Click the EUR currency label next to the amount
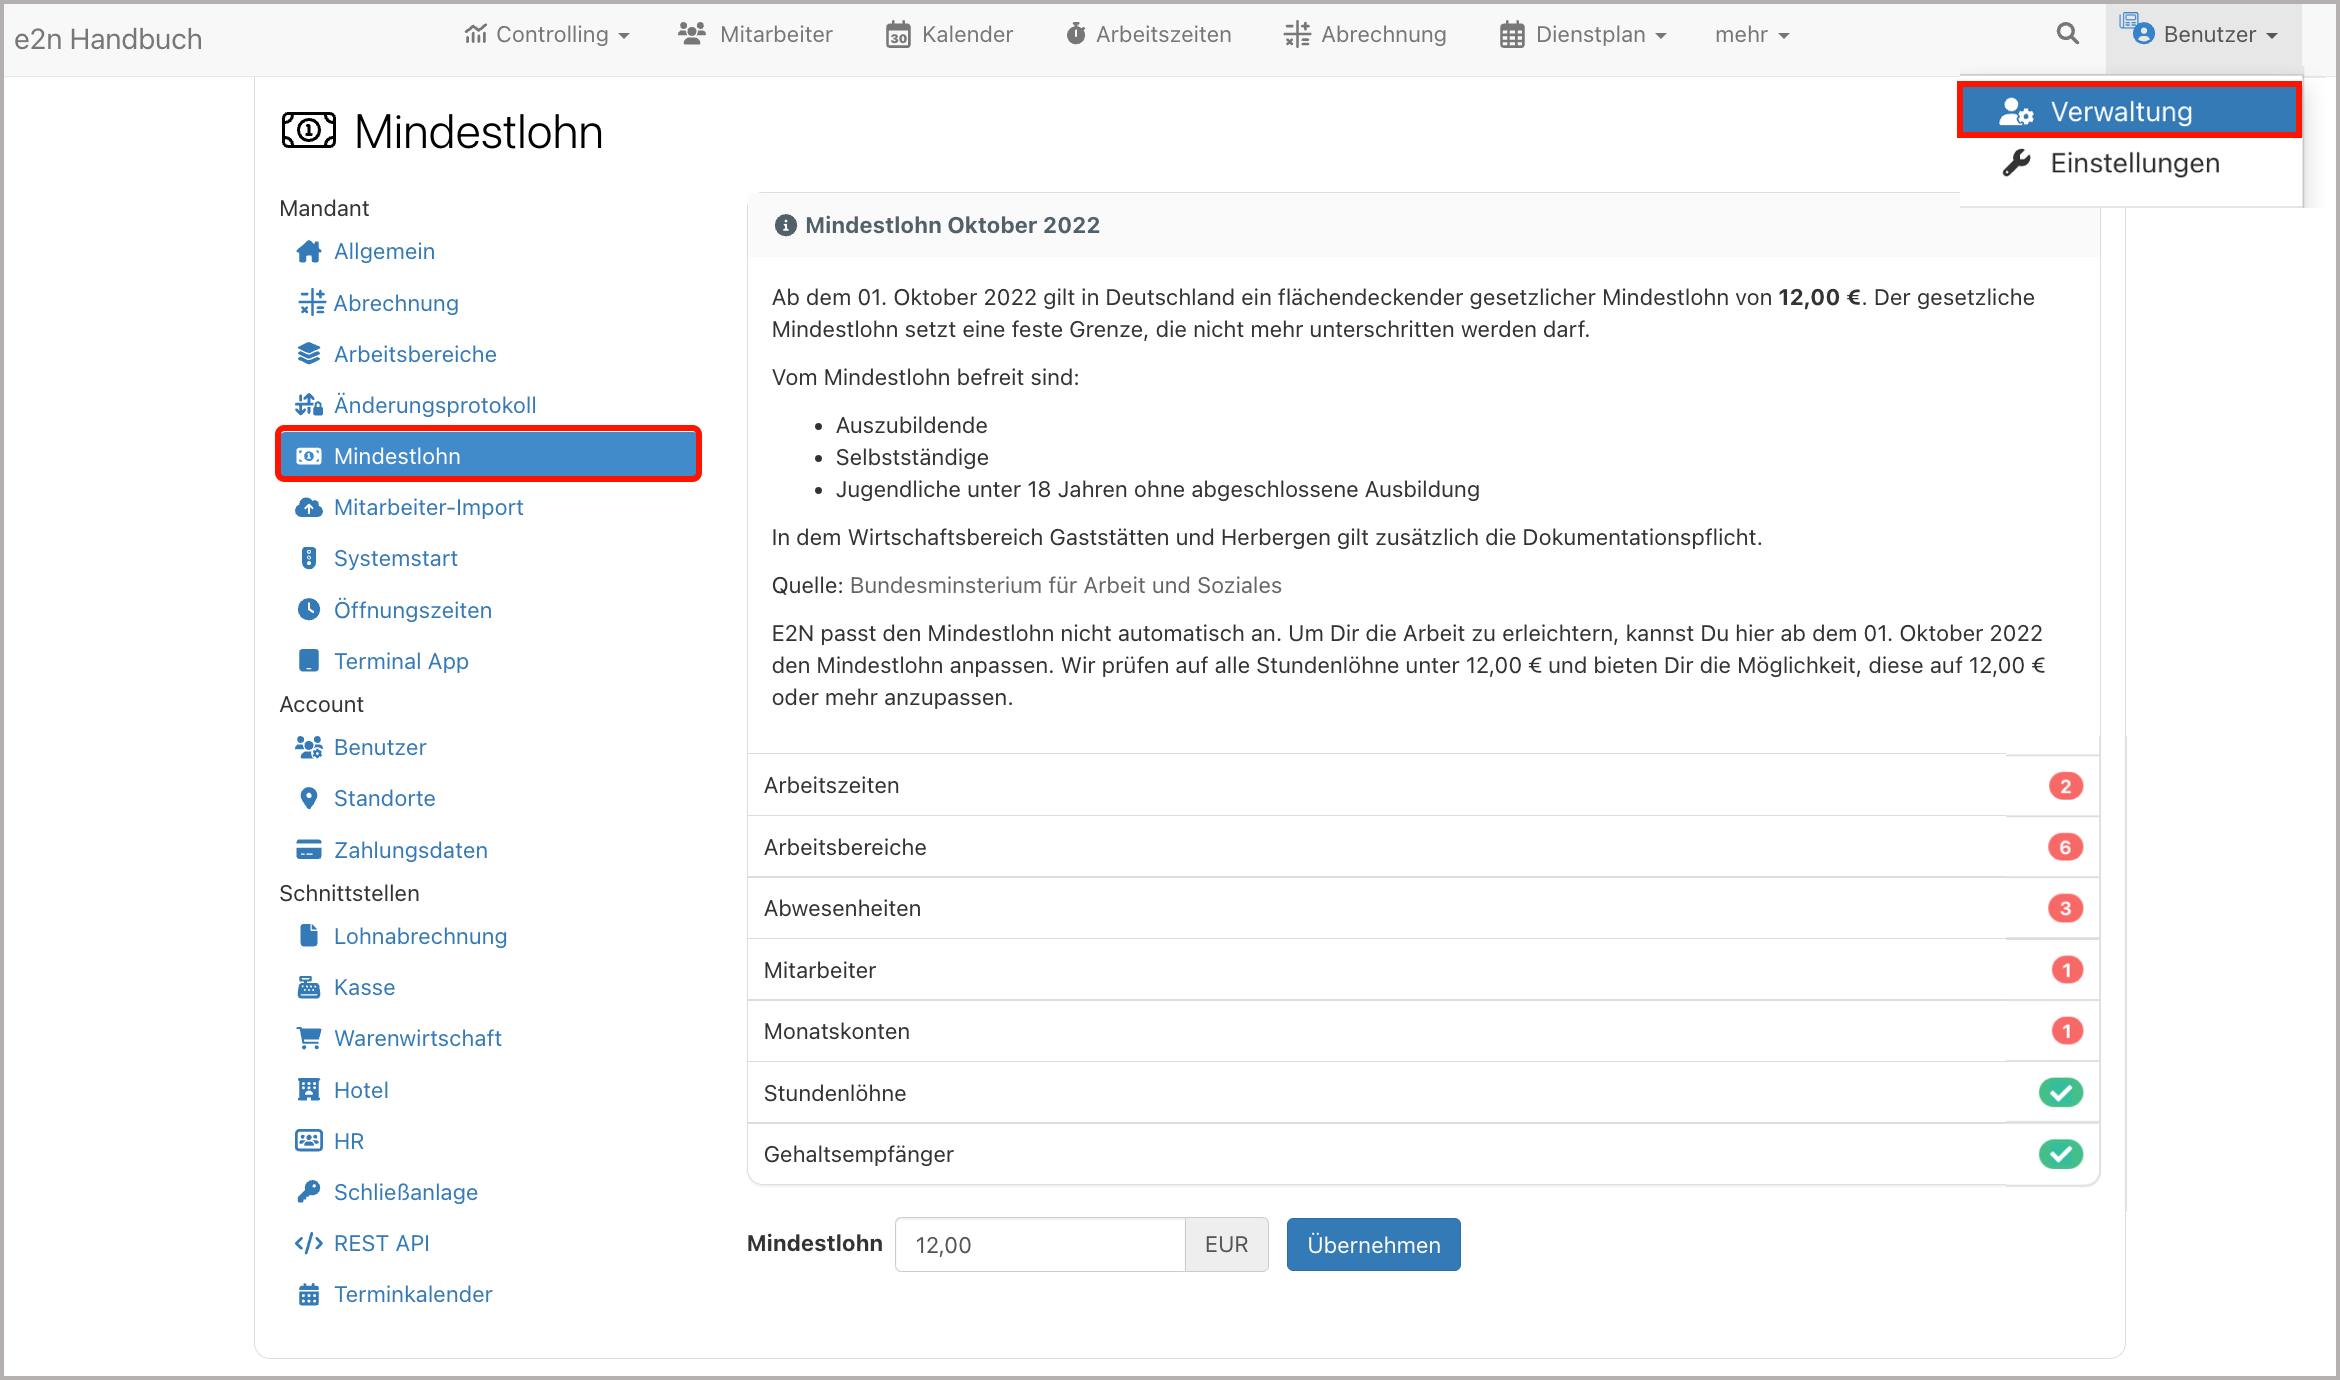The width and height of the screenshot is (2340, 1380). [1226, 1244]
